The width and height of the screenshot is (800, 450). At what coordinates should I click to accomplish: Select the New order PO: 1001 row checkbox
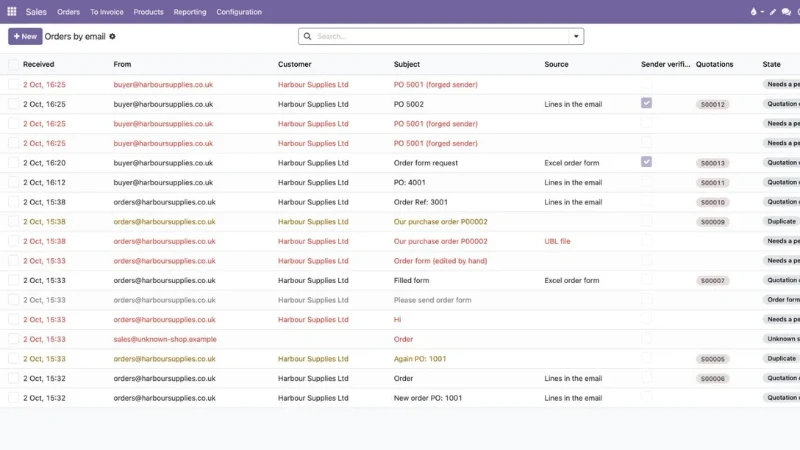click(13, 398)
